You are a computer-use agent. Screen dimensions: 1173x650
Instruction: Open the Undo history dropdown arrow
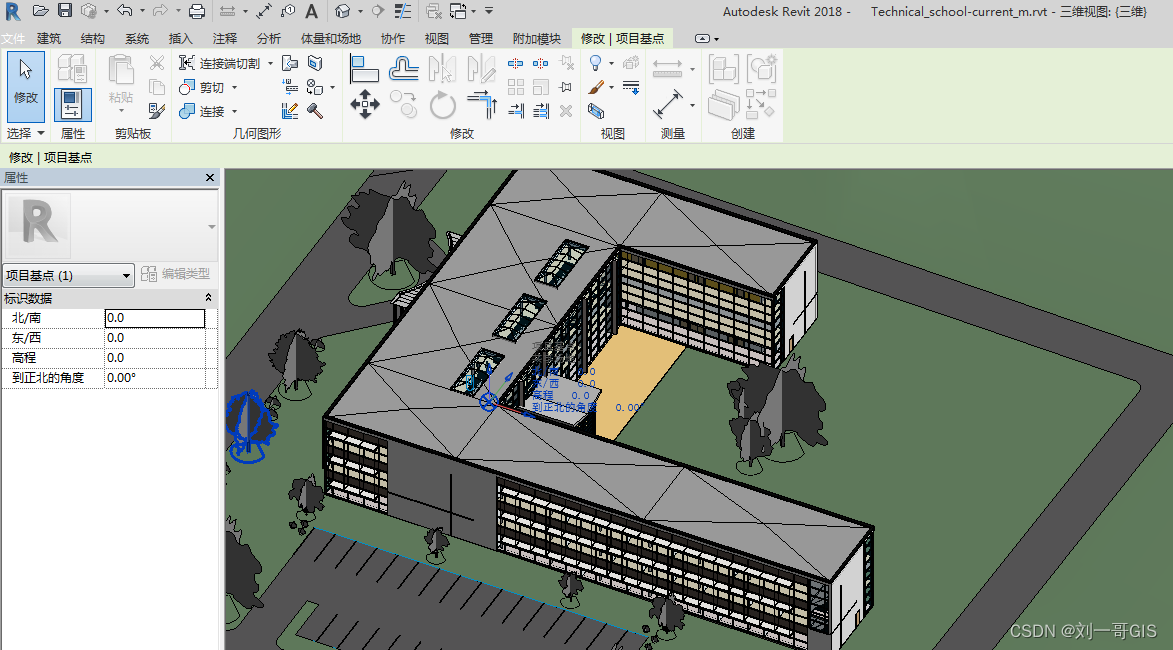point(142,10)
